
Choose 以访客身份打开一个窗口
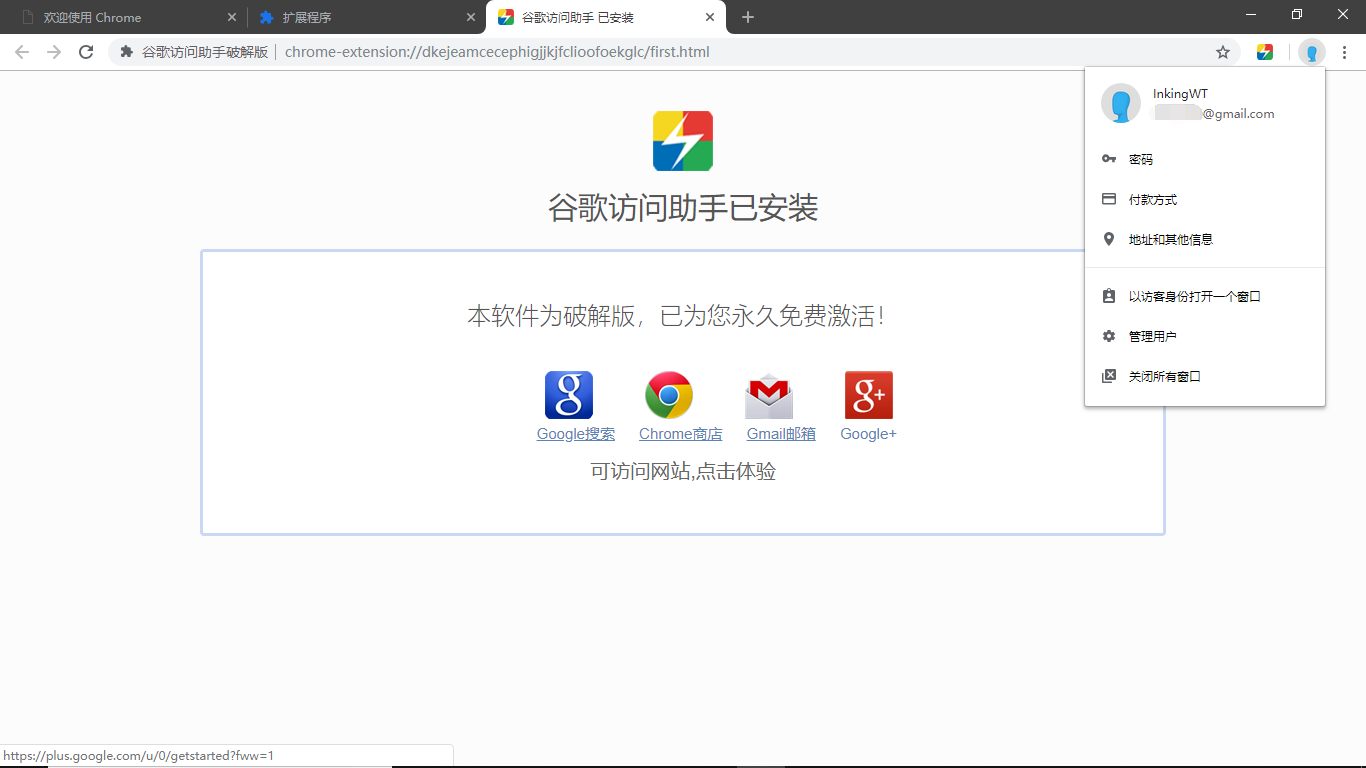point(1205,296)
